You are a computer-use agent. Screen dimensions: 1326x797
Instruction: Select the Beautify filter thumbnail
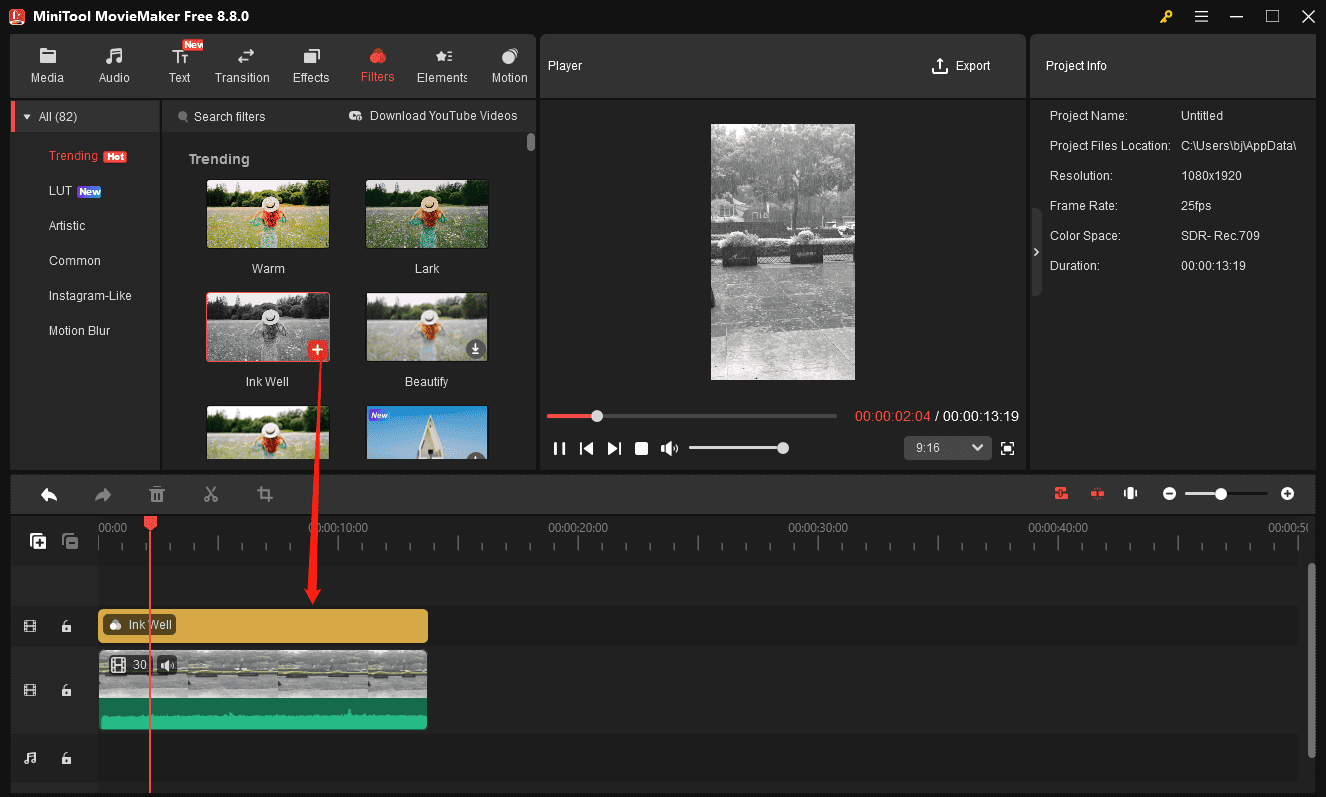(x=427, y=327)
